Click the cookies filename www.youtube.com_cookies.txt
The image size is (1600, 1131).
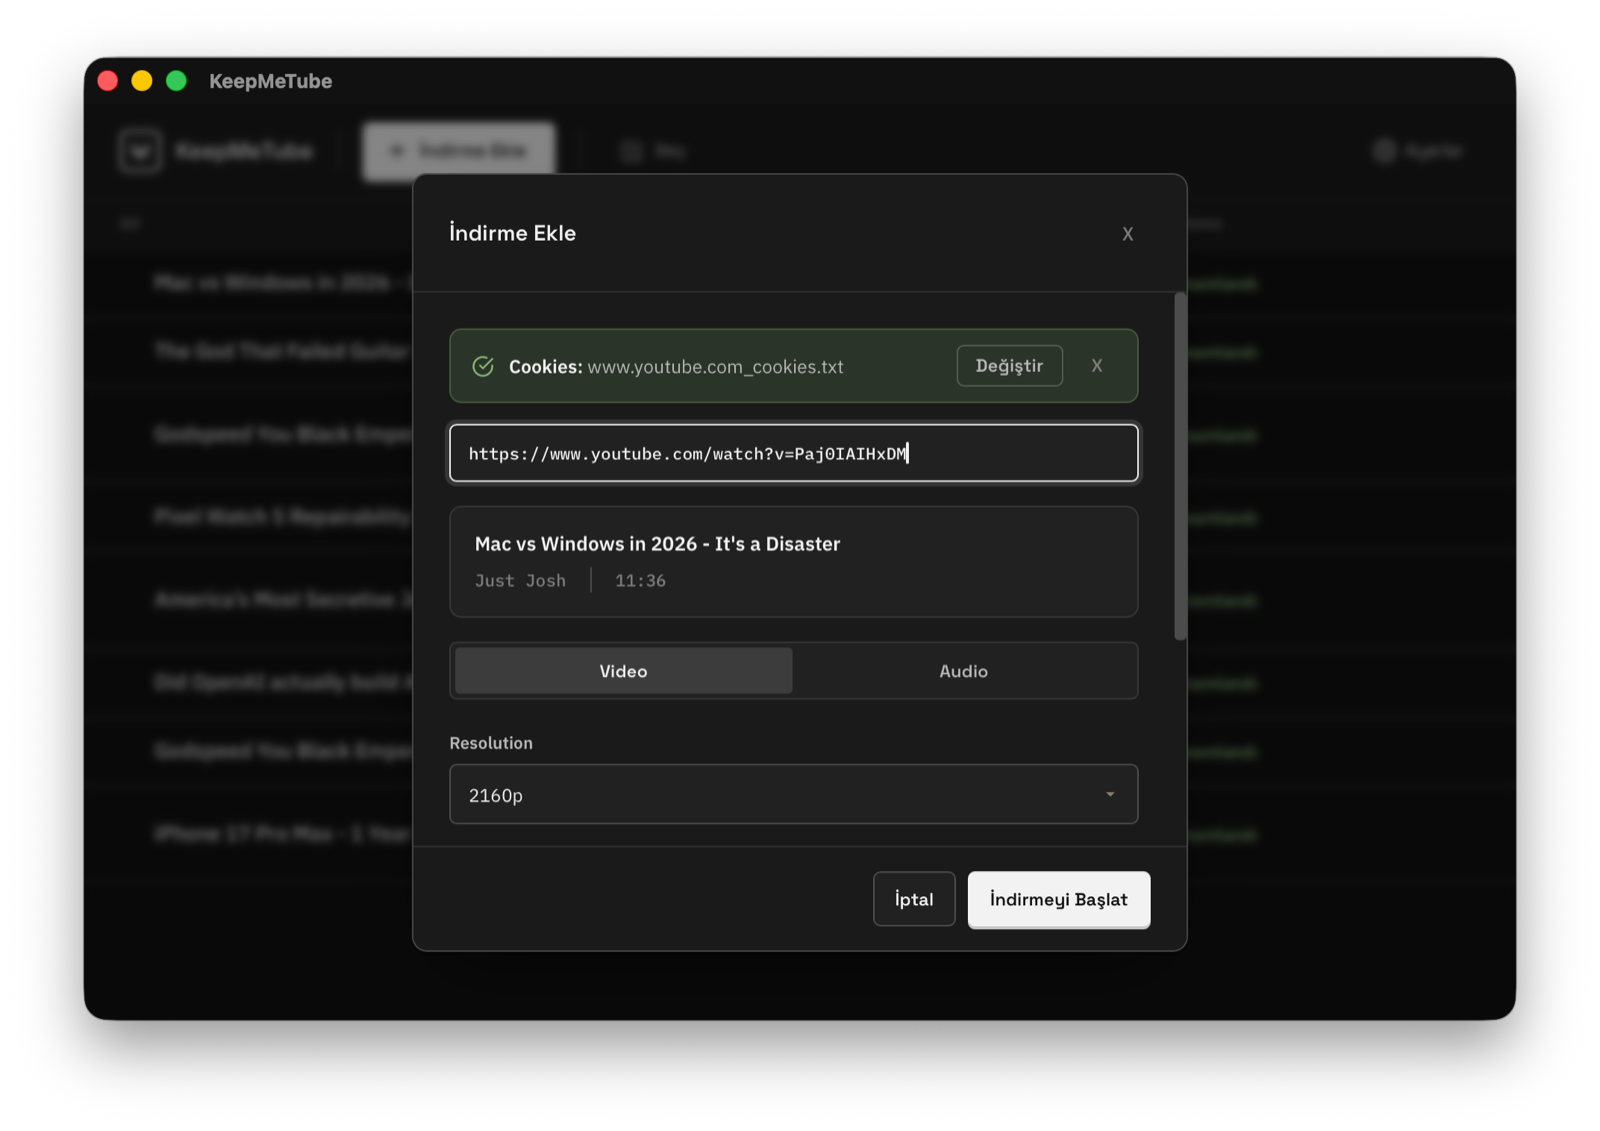715,367
